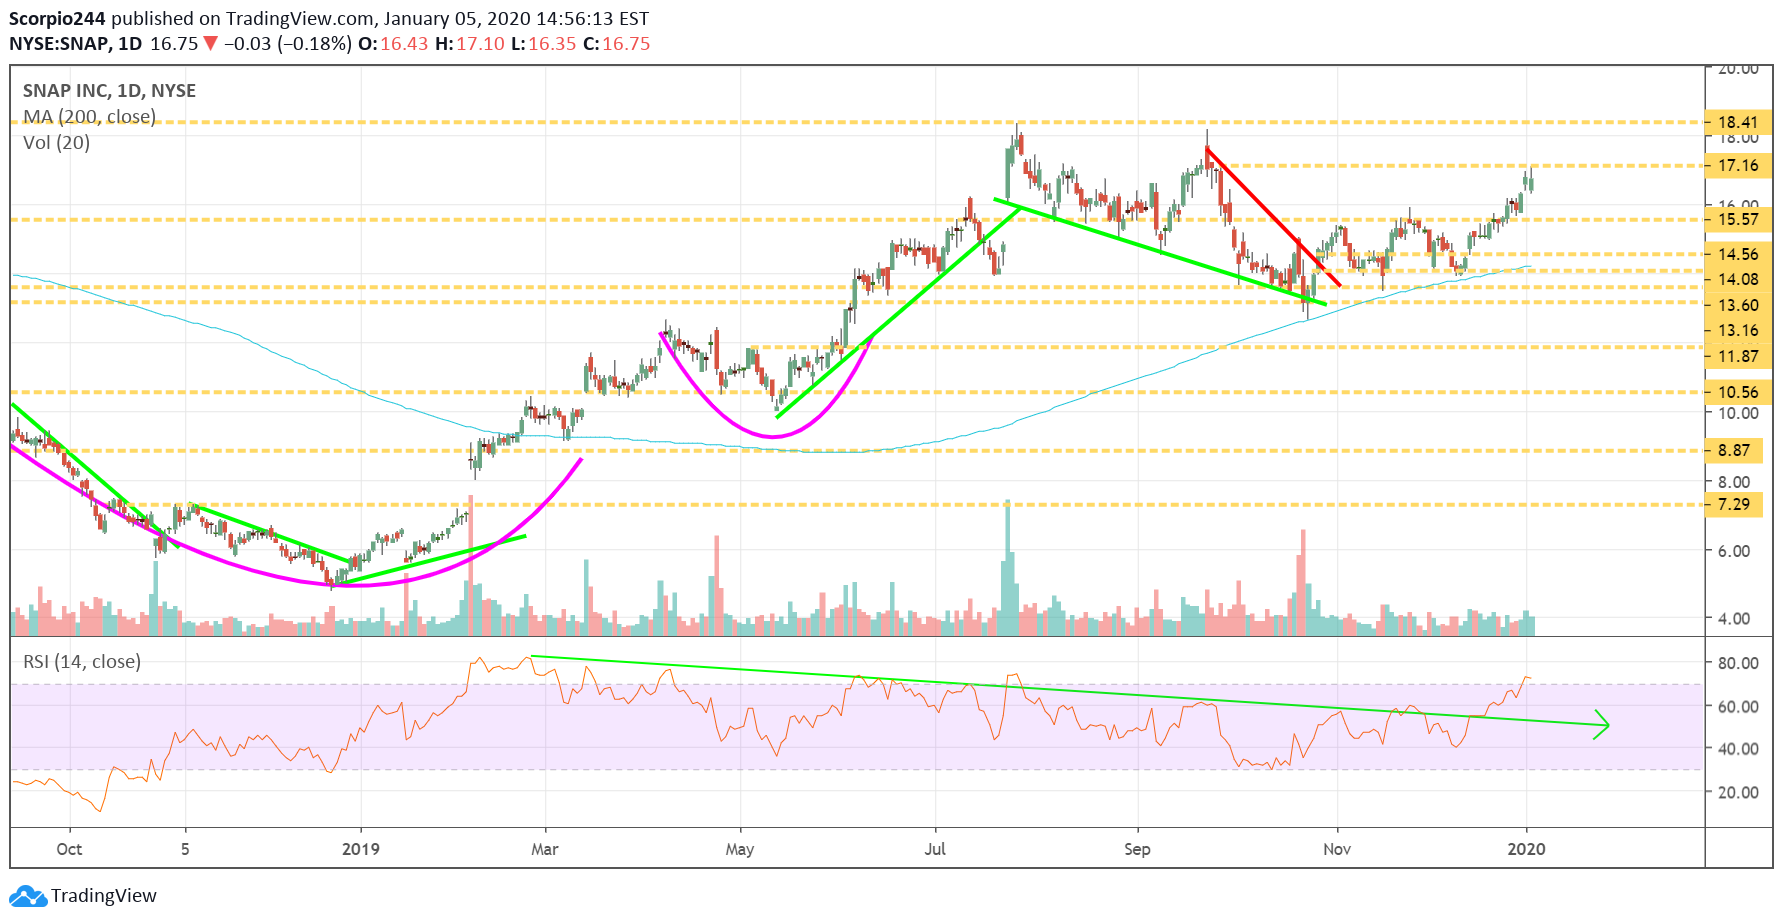
Task: Click the 80.00 RSI scale value
Action: pyautogui.click(x=1738, y=663)
